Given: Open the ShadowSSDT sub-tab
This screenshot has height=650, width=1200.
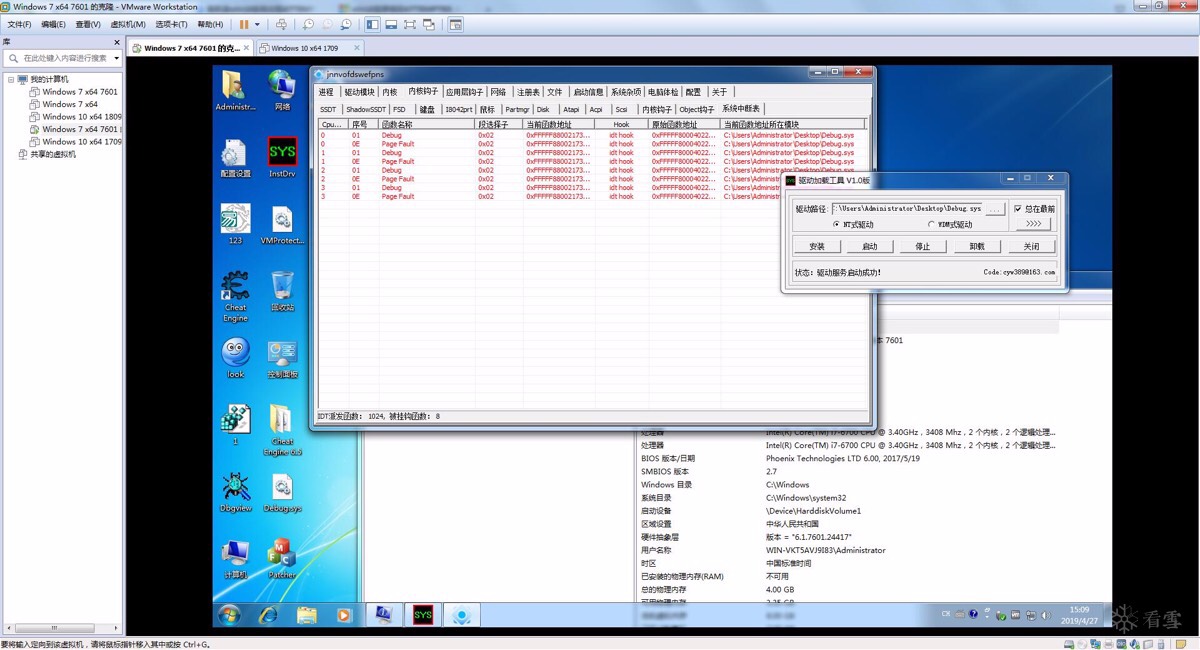Looking at the screenshot, I should tap(365, 109).
